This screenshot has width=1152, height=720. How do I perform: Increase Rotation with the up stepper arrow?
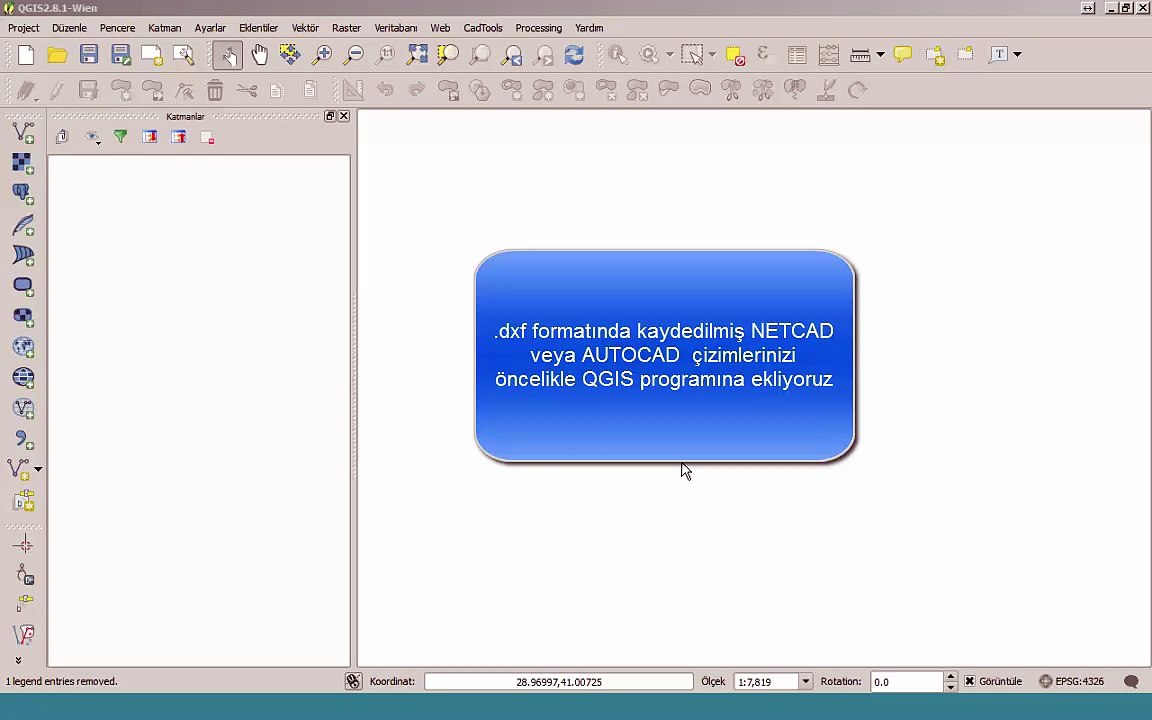coord(951,677)
